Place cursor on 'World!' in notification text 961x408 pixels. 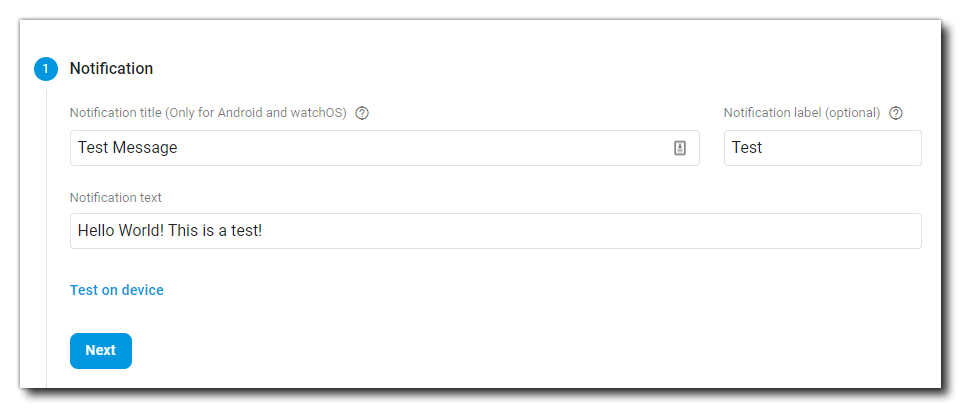[142, 231]
